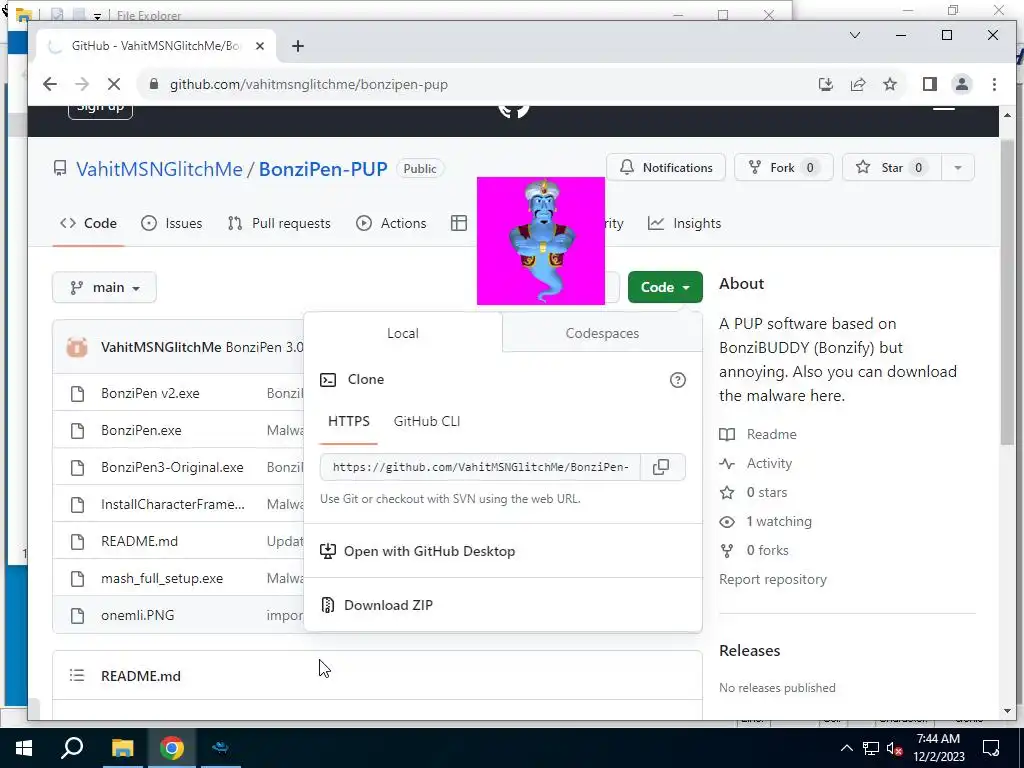The height and width of the screenshot is (768, 1024).
Task: Open Windows taskbar search
Action: pyautogui.click(x=72, y=748)
